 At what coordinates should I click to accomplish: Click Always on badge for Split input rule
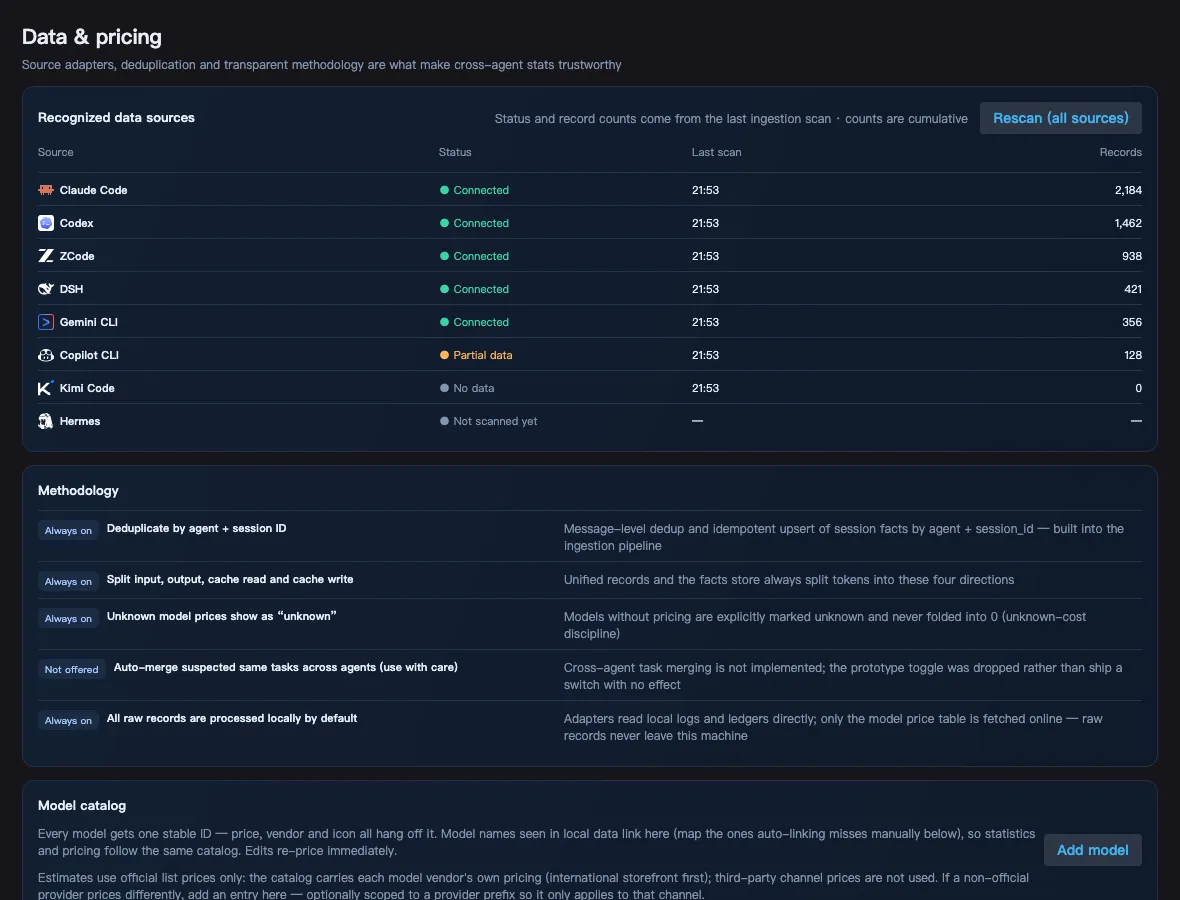pos(68,582)
